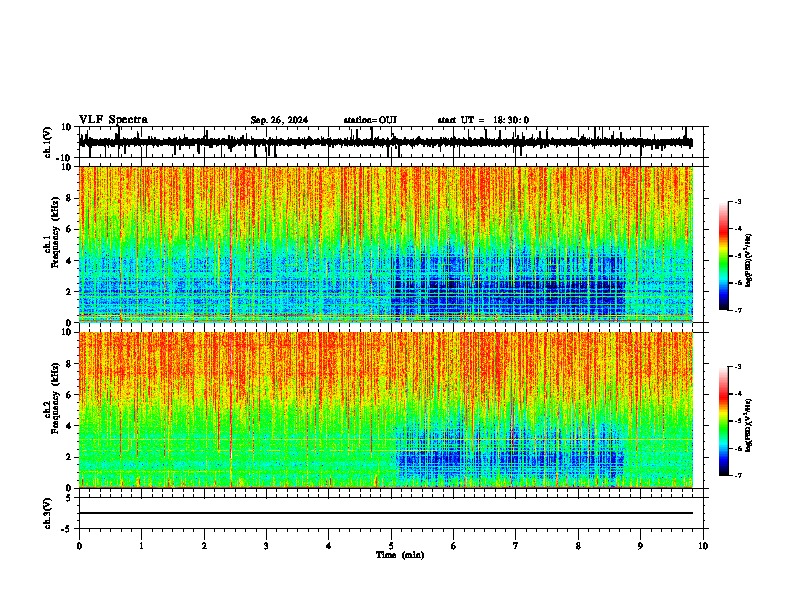
Task: Click time axis tick label "4"
Action: click(329, 546)
